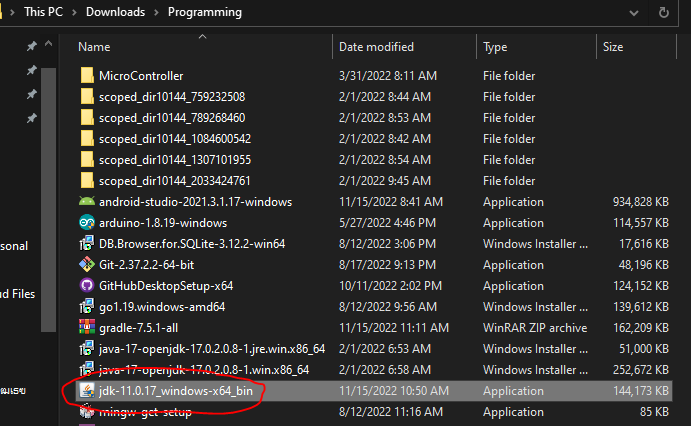Select DB.Browser.for.SQLite-3.12.2-win64 file name
Viewport: 691px width, 426px height.
[192, 244]
